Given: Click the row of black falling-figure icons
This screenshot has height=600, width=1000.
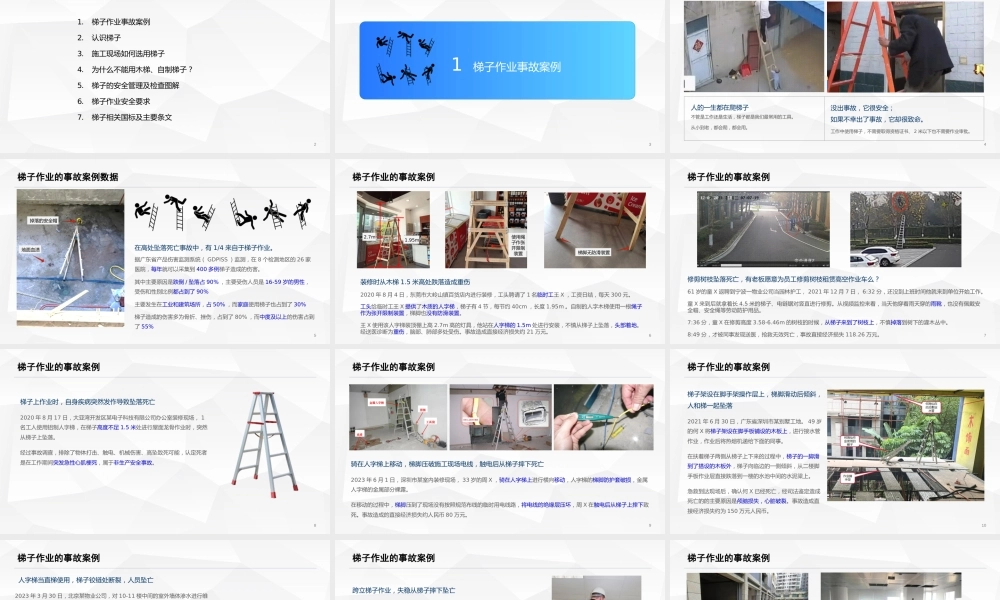Looking at the screenshot, I should [223, 213].
